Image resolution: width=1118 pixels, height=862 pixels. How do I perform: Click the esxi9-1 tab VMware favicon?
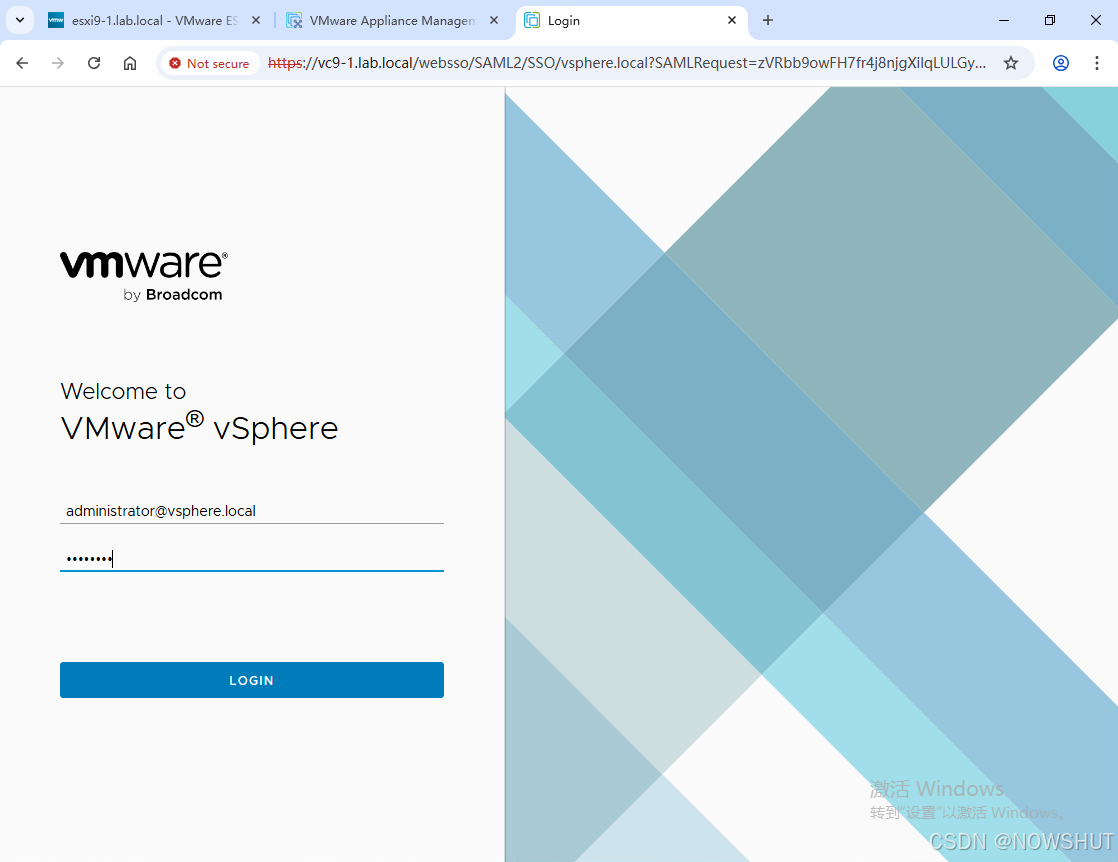[x=56, y=21]
